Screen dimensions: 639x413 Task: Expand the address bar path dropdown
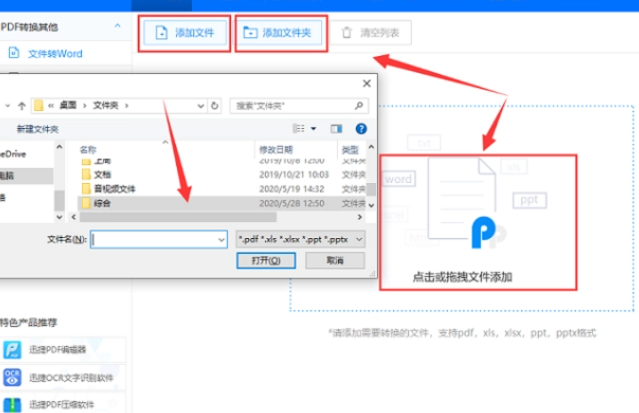point(201,106)
